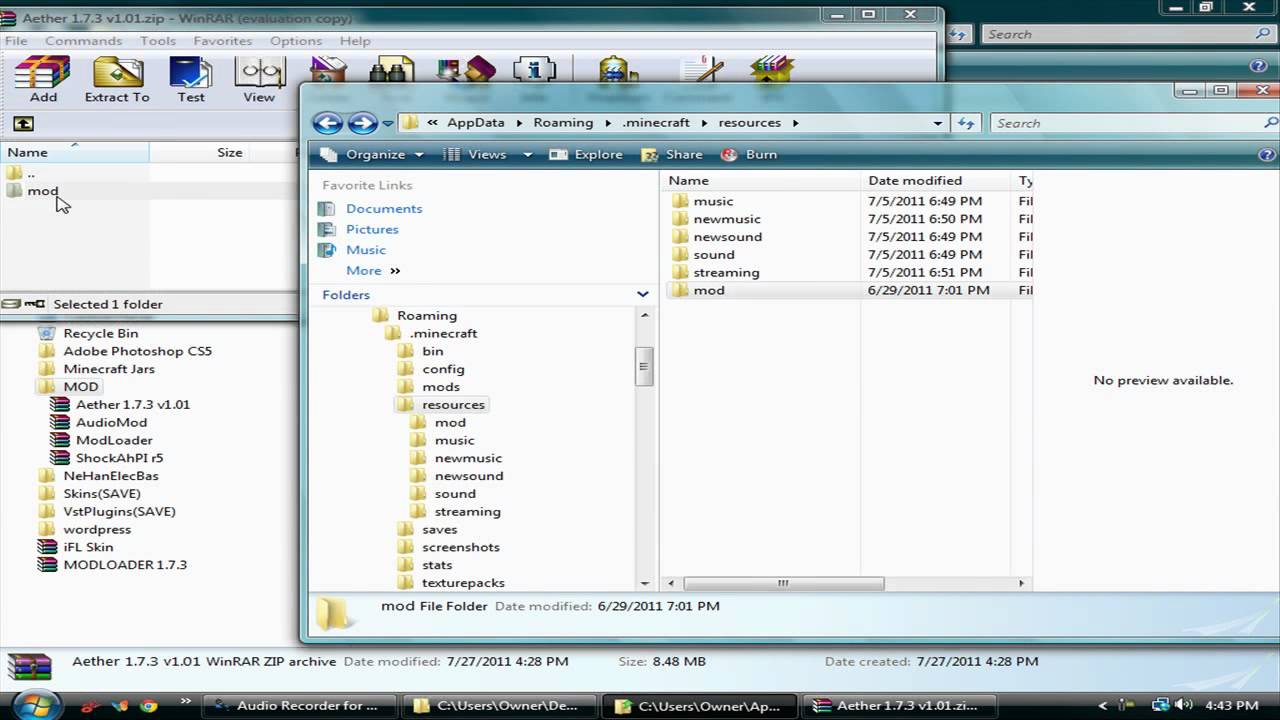Screen dimensions: 1280x720
Task: Open the address bar history dropdown
Action: (x=937, y=123)
